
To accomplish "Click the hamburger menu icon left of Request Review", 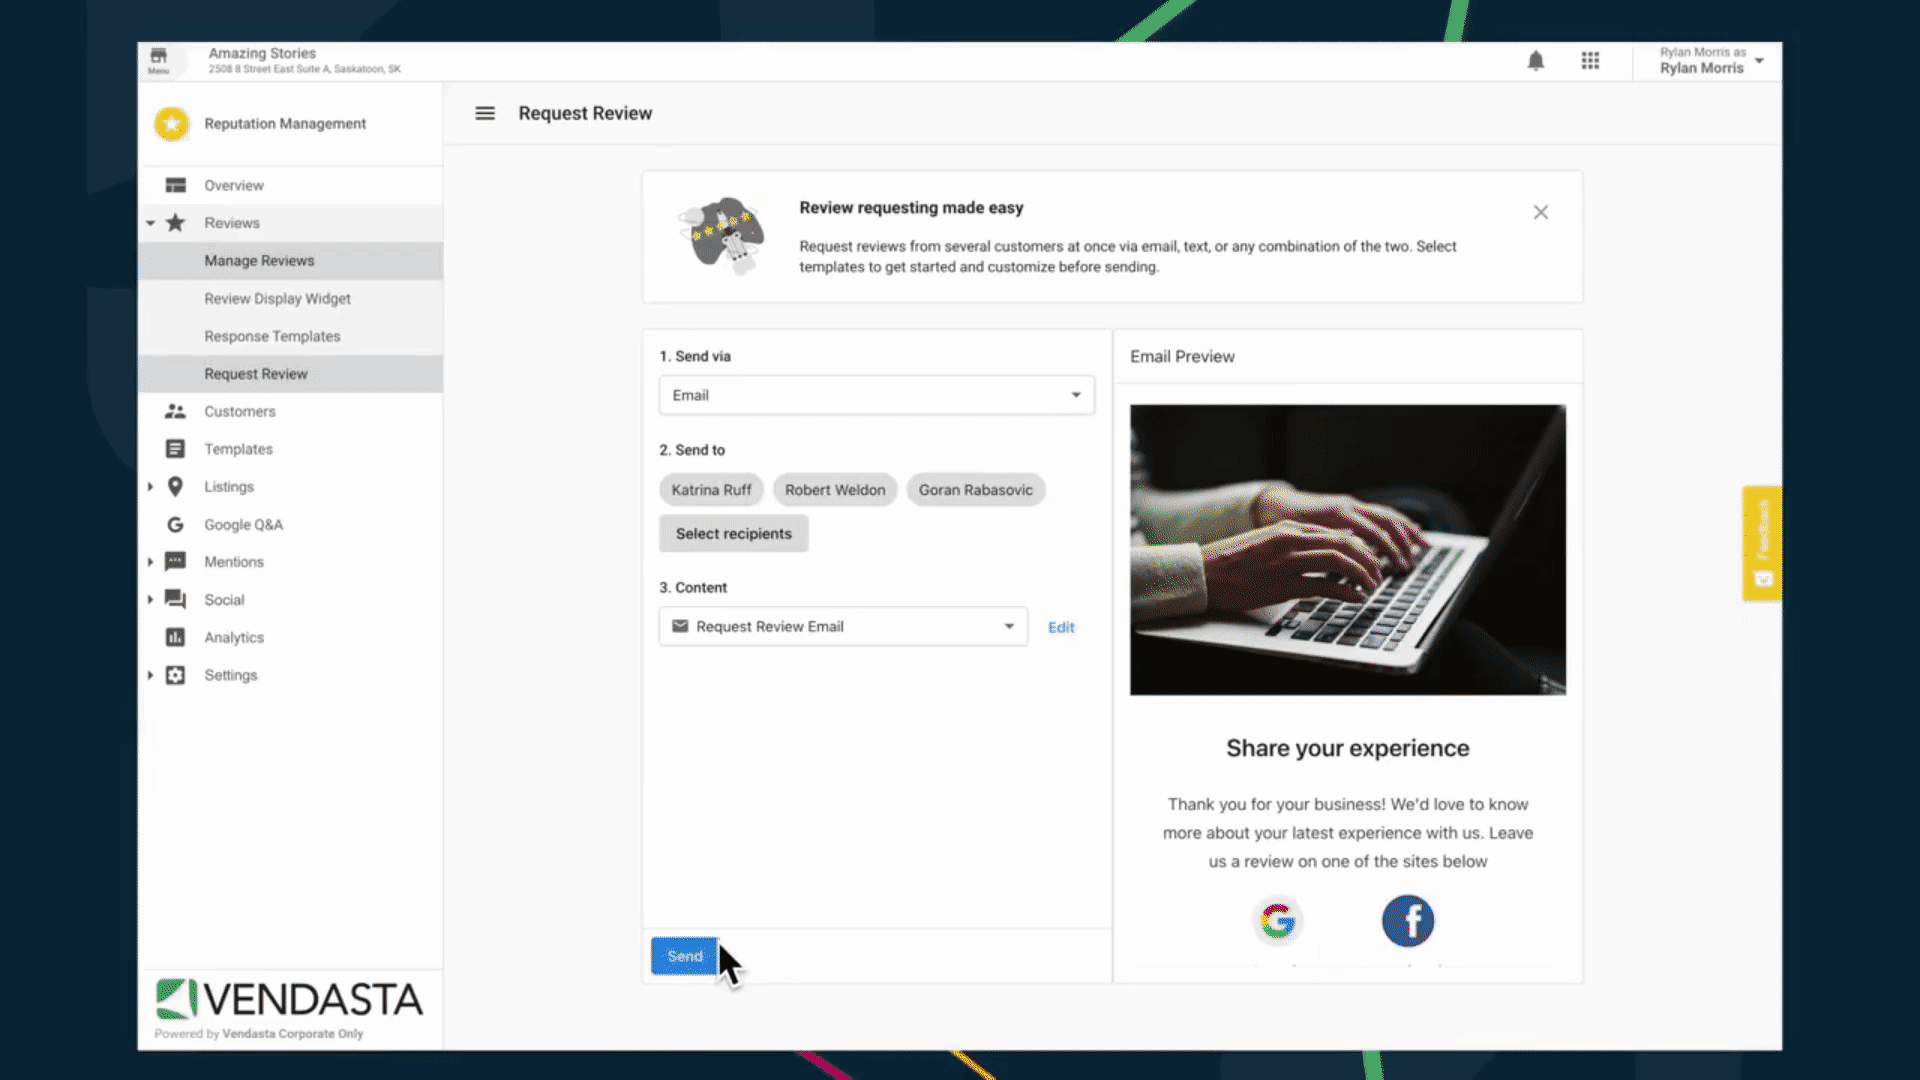I will coord(485,112).
